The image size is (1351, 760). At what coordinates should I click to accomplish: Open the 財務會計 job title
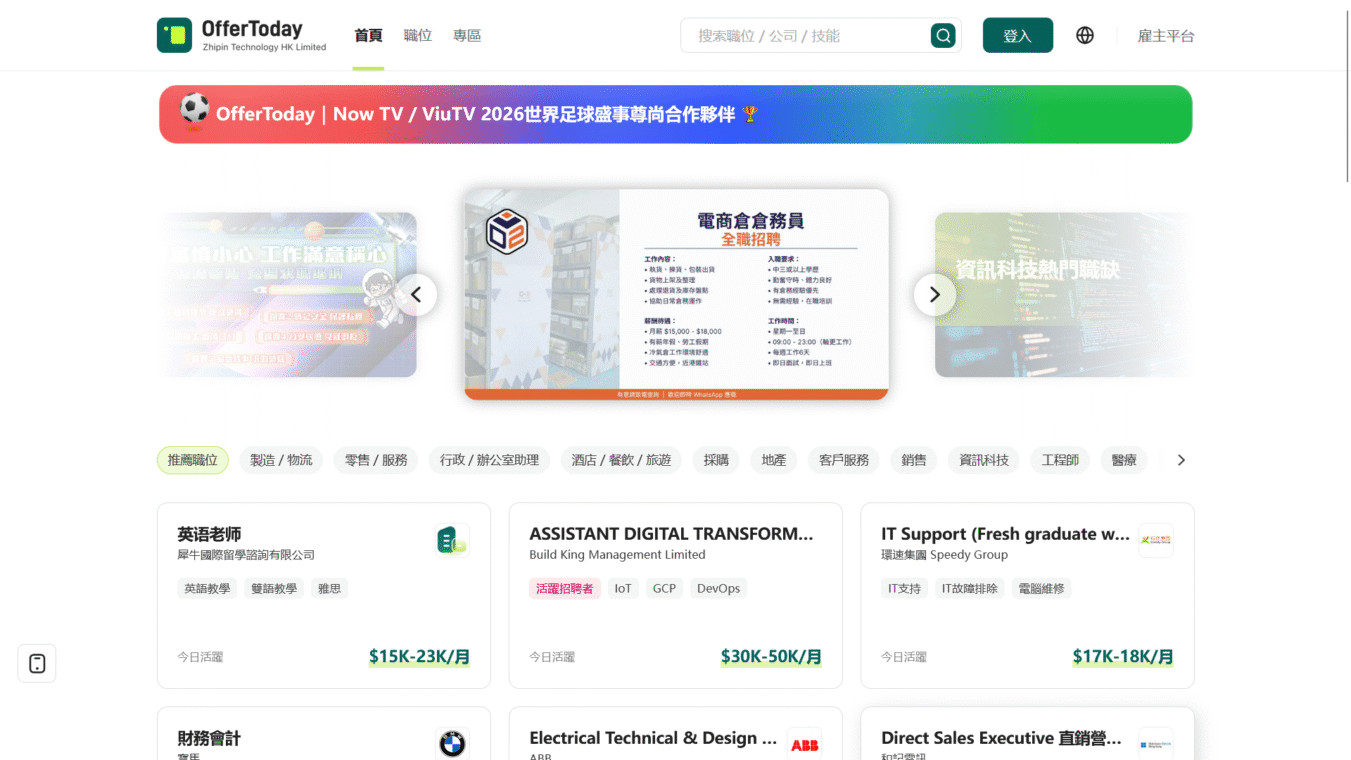point(209,738)
